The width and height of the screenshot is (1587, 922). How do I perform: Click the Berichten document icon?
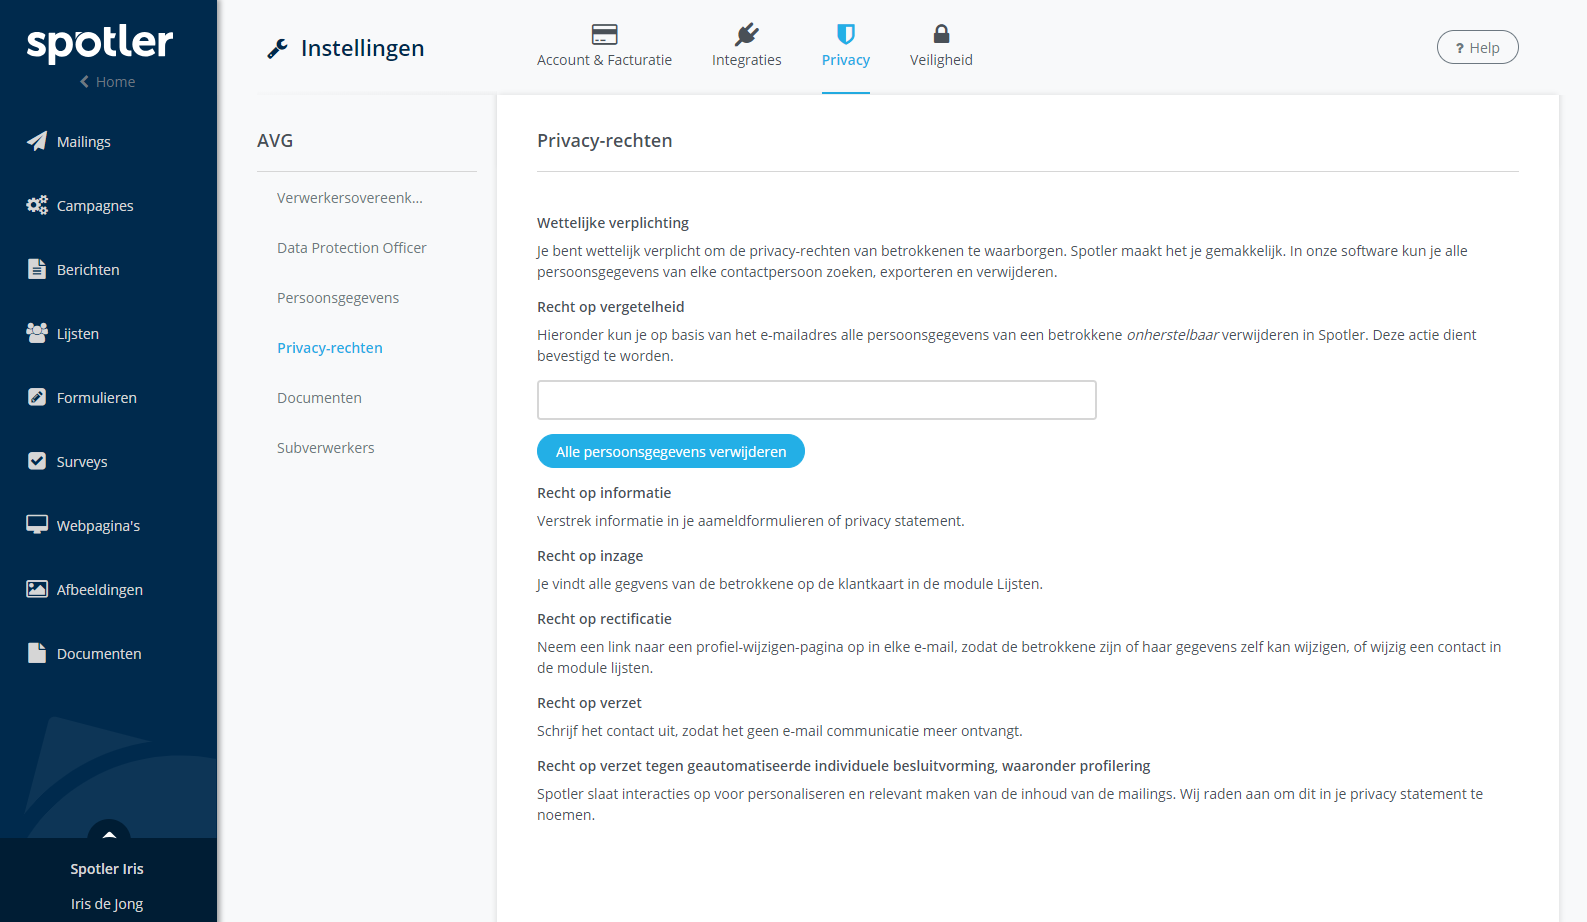(37, 269)
